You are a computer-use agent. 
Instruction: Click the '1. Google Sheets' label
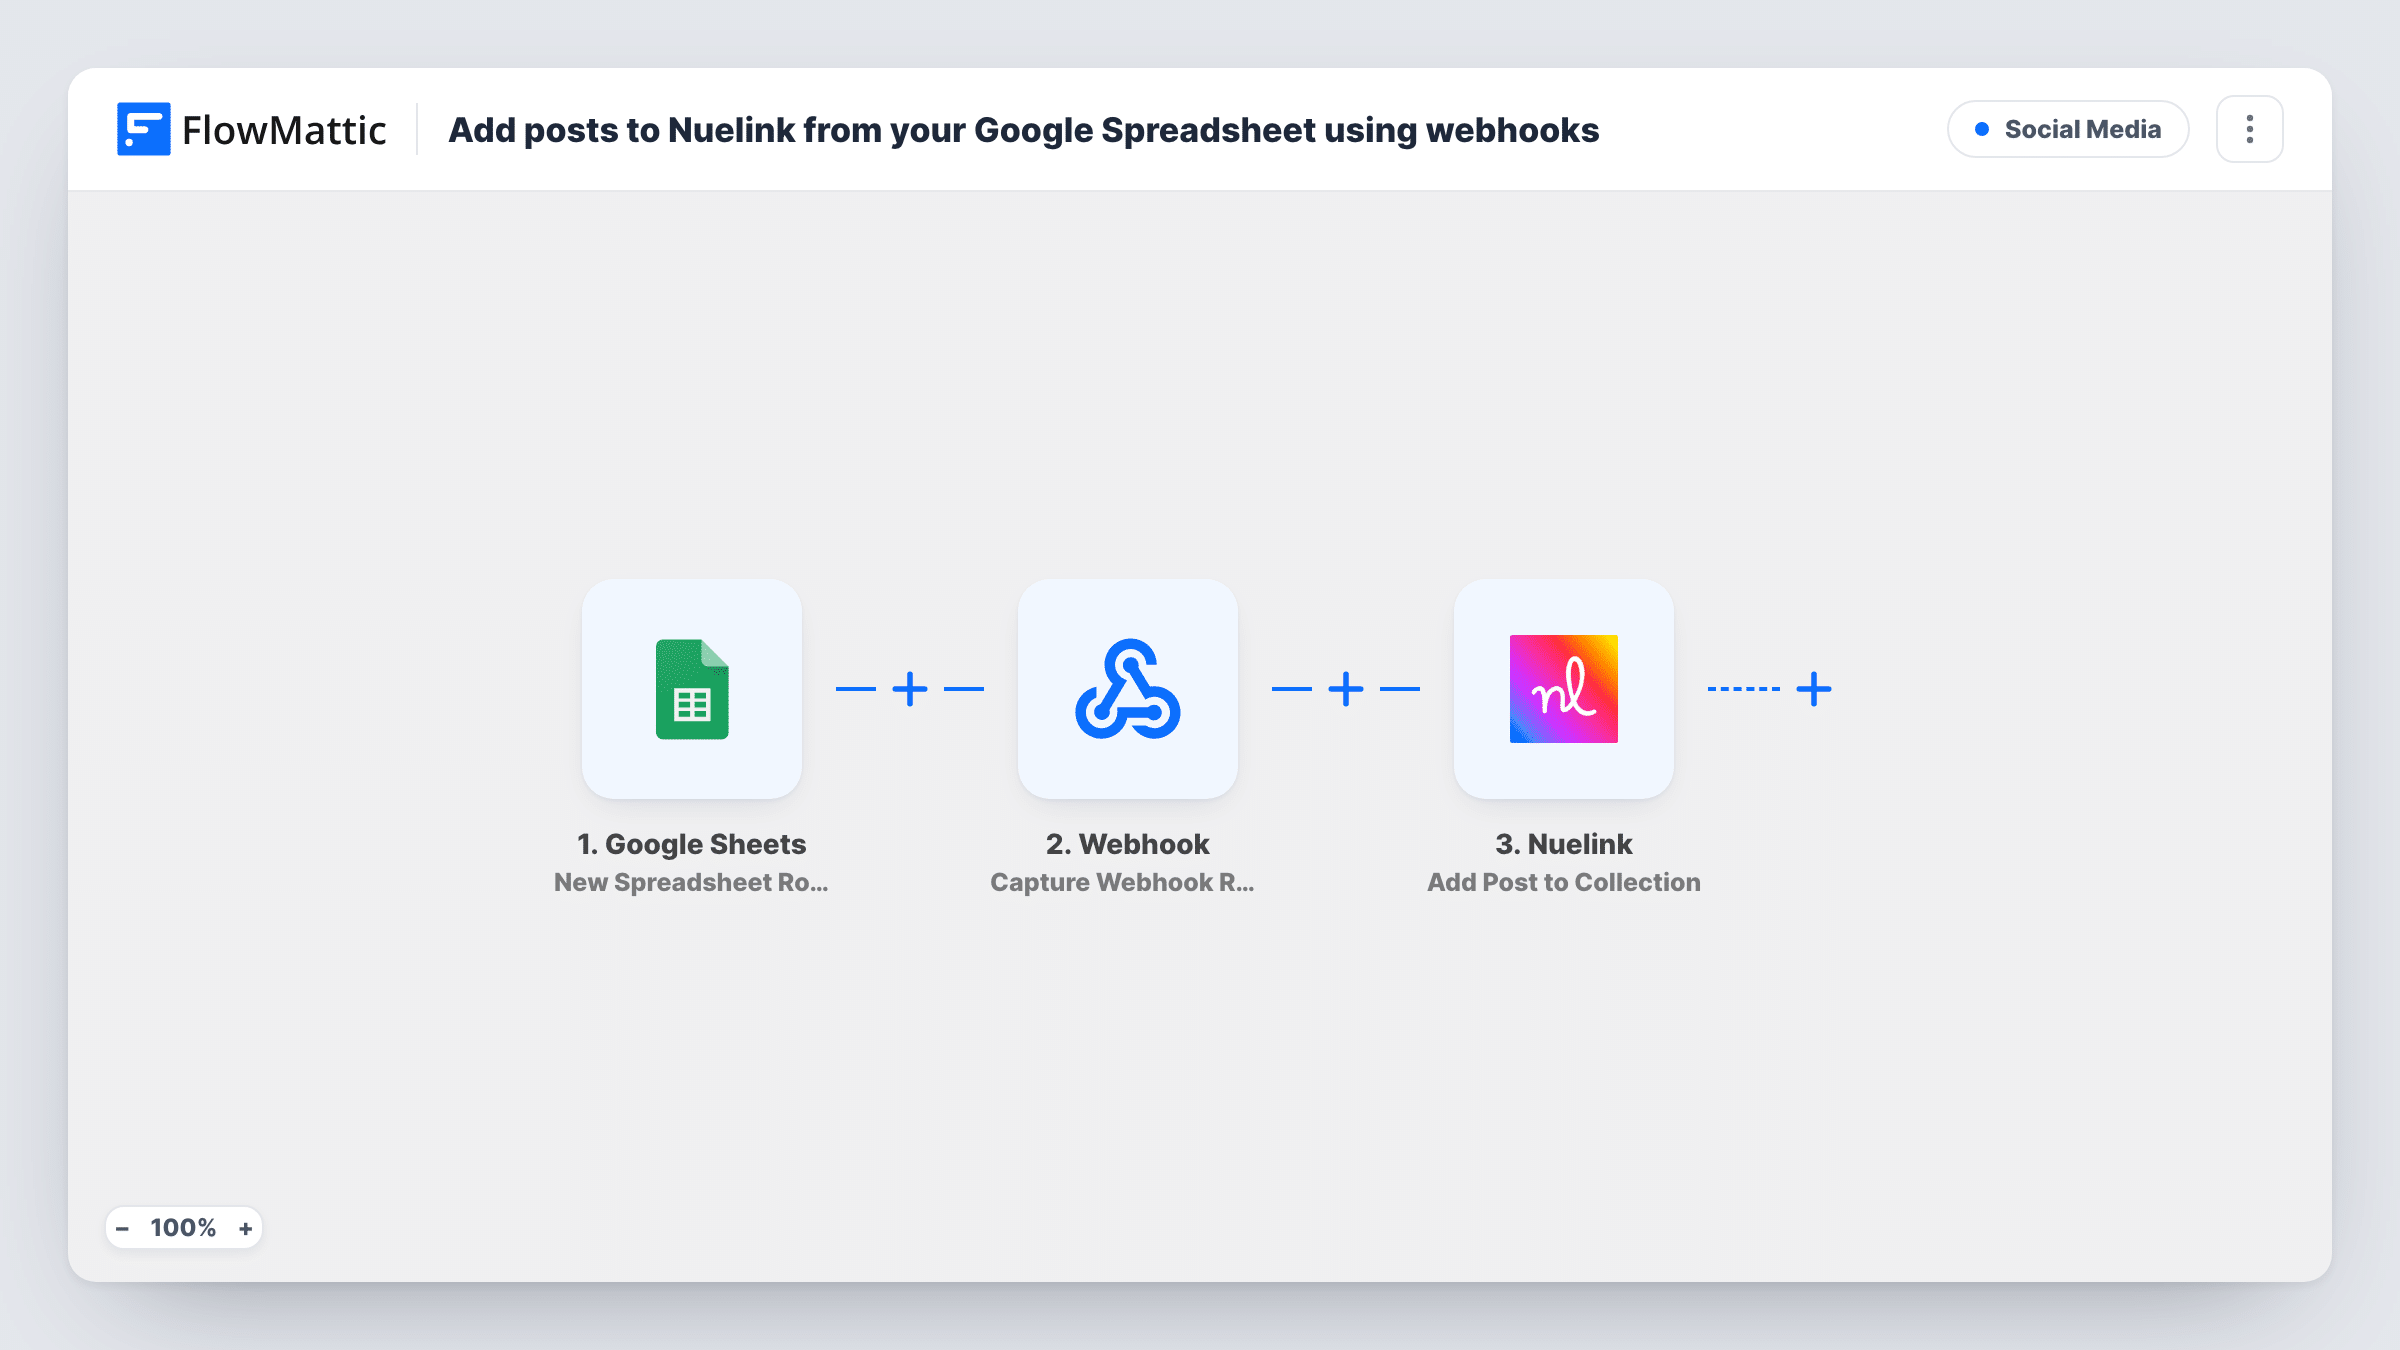[692, 844]
